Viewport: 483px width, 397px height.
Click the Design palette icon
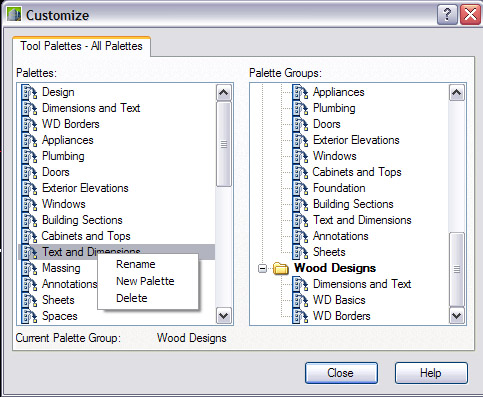29,92
